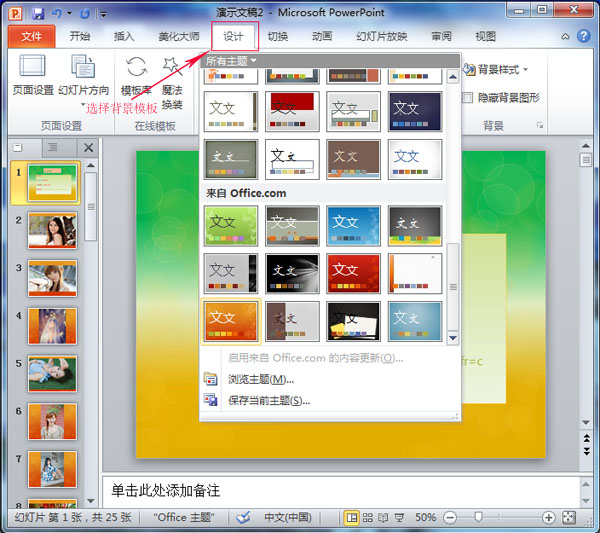The image size is (600, 533).
Task: Start Slide Show from status bar icon
Action: pyautogui.click(x=399, y=518)
